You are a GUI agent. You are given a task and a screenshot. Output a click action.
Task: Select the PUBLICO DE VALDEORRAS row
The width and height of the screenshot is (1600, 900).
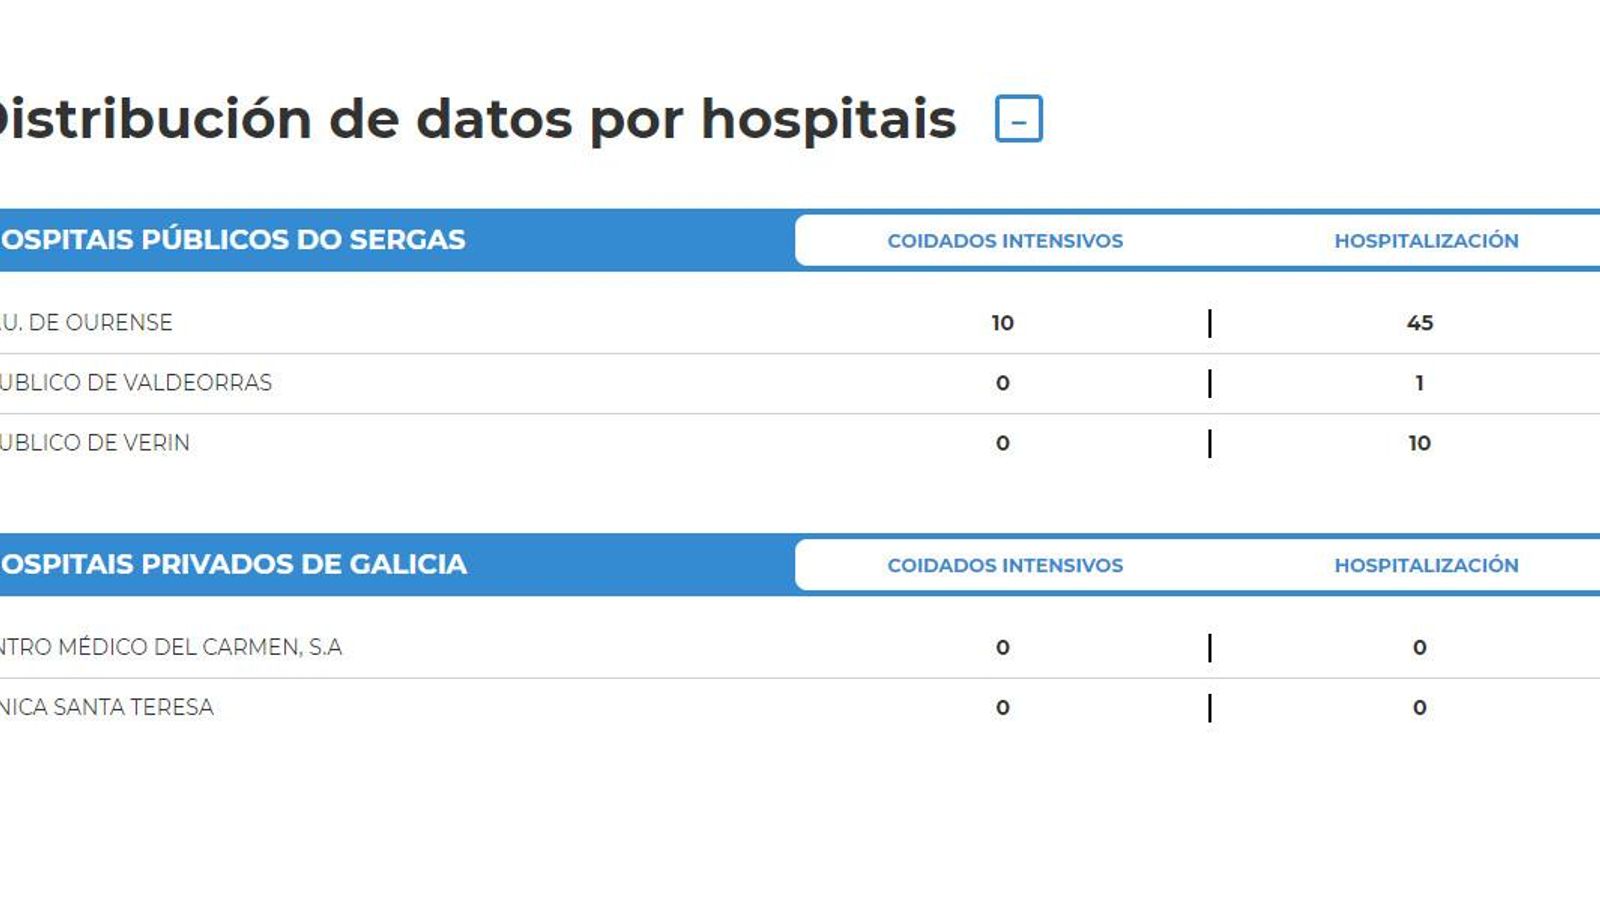click(x=135, y=382)
